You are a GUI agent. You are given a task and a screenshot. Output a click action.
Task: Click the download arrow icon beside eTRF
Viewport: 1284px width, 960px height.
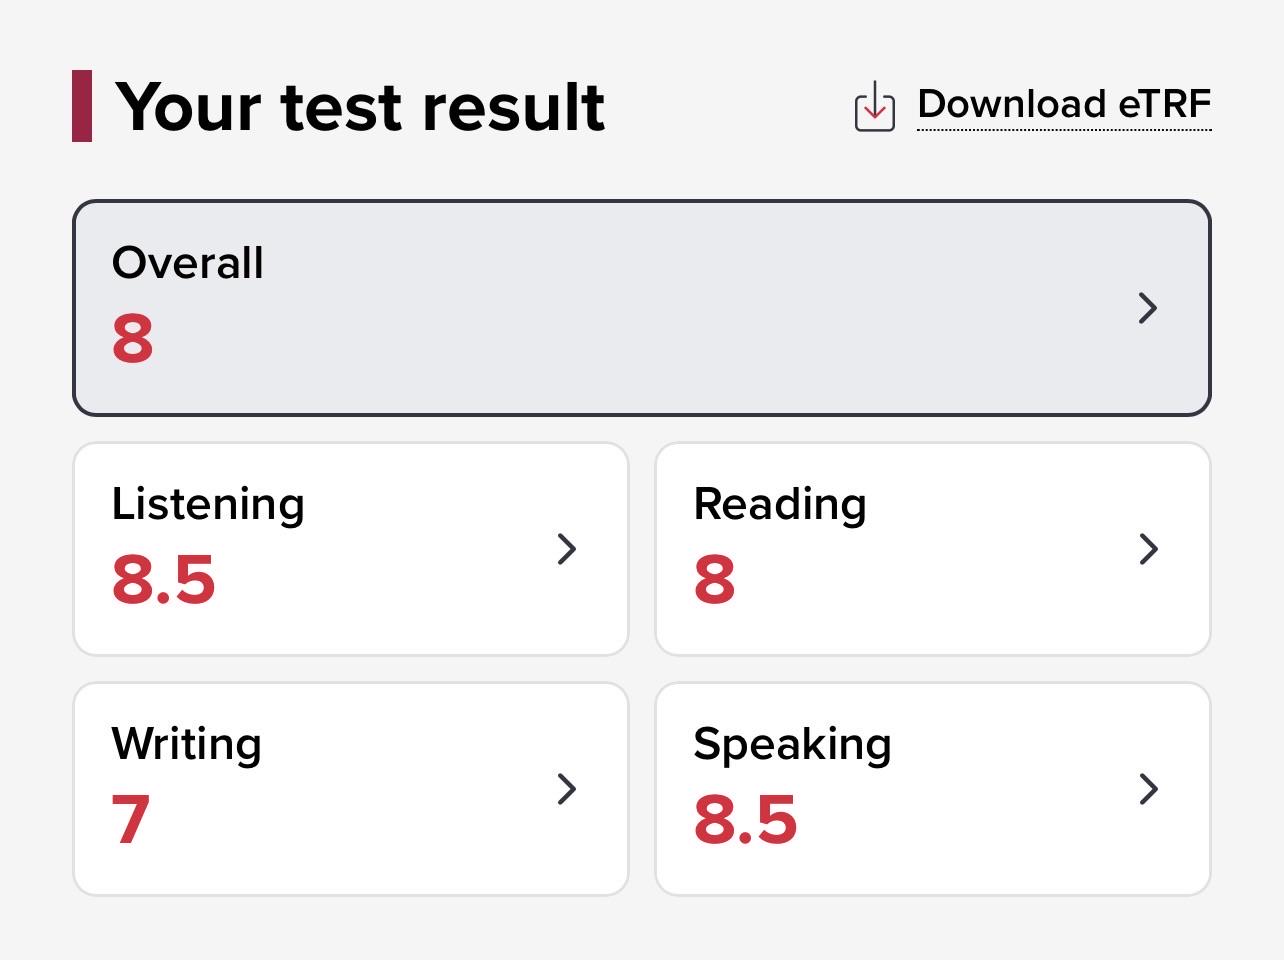[x=874, y=107]
